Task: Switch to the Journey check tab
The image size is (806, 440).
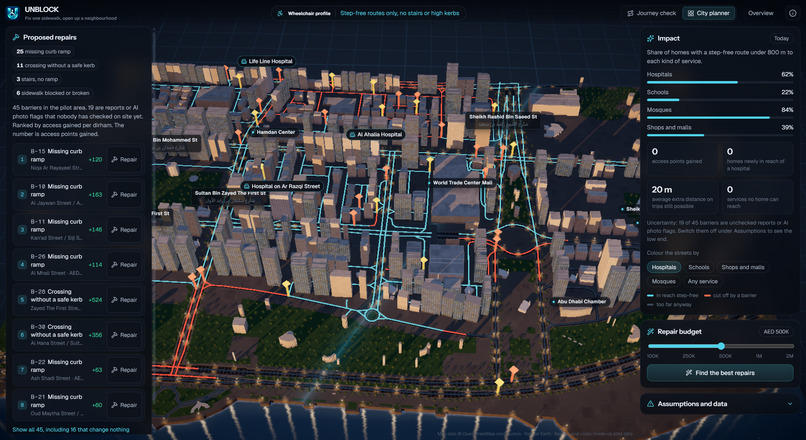Action: coord(651,13)
